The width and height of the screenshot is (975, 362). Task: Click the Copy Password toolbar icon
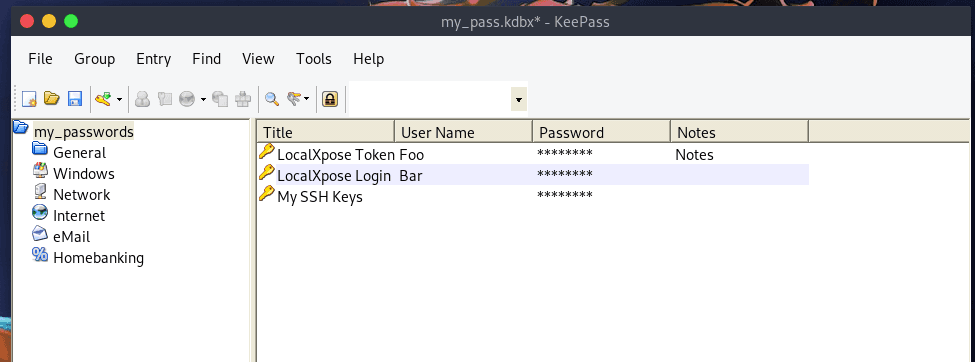(x=164, y=98)
